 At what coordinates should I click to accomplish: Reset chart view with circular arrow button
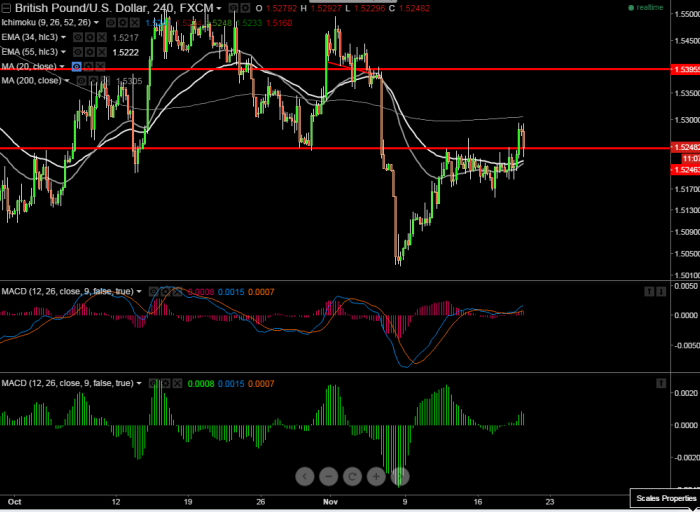tap(352, 477)
